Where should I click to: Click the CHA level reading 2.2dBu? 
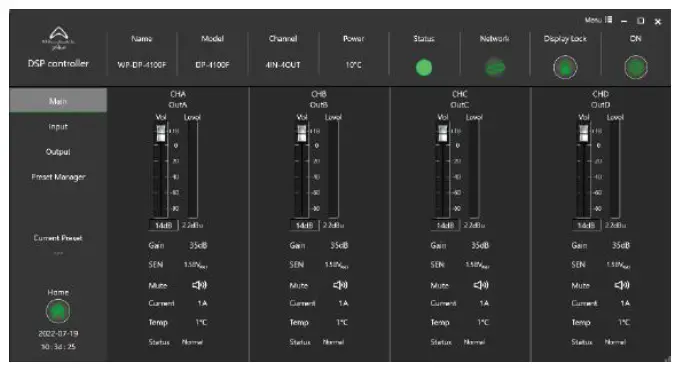[192, 226]
